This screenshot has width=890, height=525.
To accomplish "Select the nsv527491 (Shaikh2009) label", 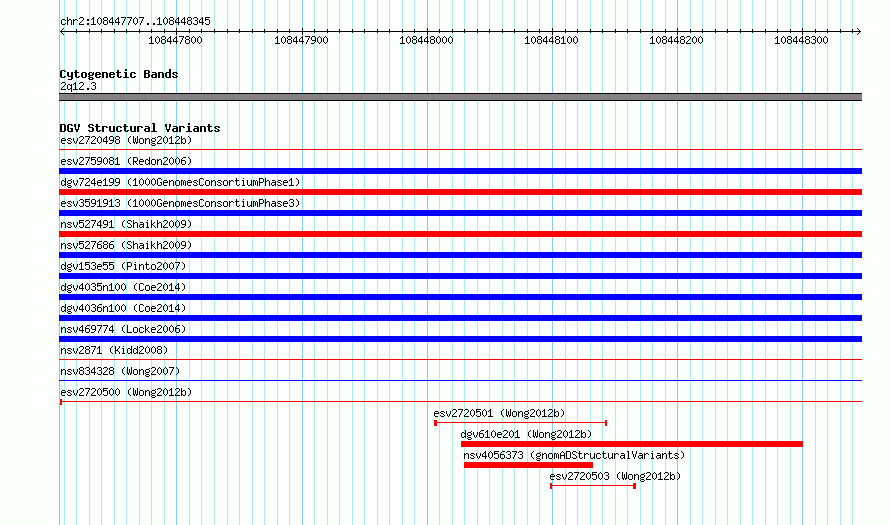I will click(126, 224).
